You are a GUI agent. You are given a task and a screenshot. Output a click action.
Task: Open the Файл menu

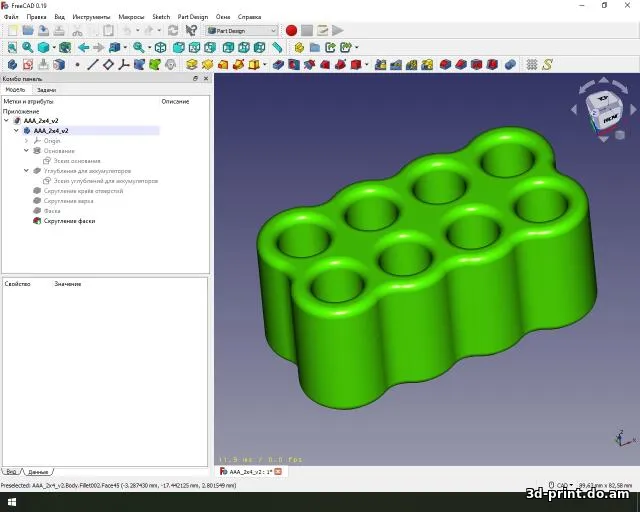(x=11, y=17)
